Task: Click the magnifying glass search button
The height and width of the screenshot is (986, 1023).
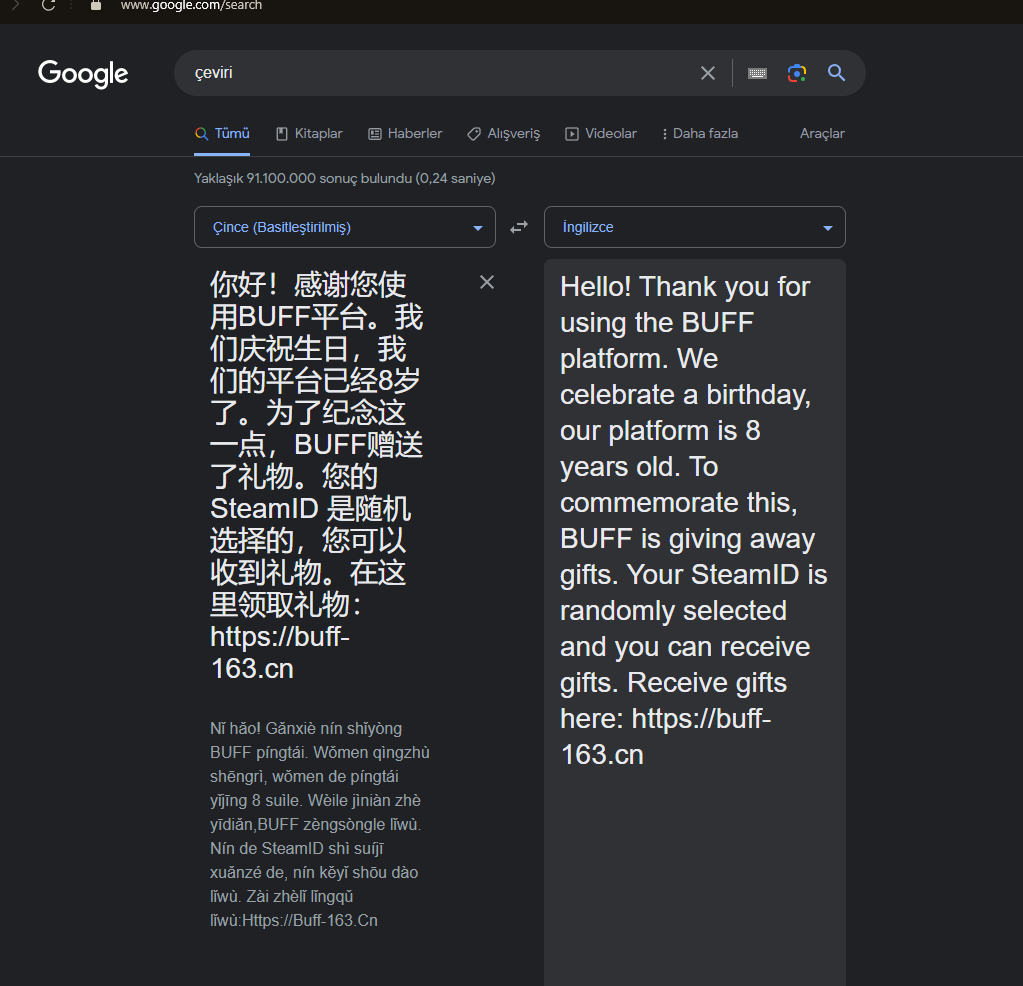Action: pyautogui.click(x=836, y=73)
